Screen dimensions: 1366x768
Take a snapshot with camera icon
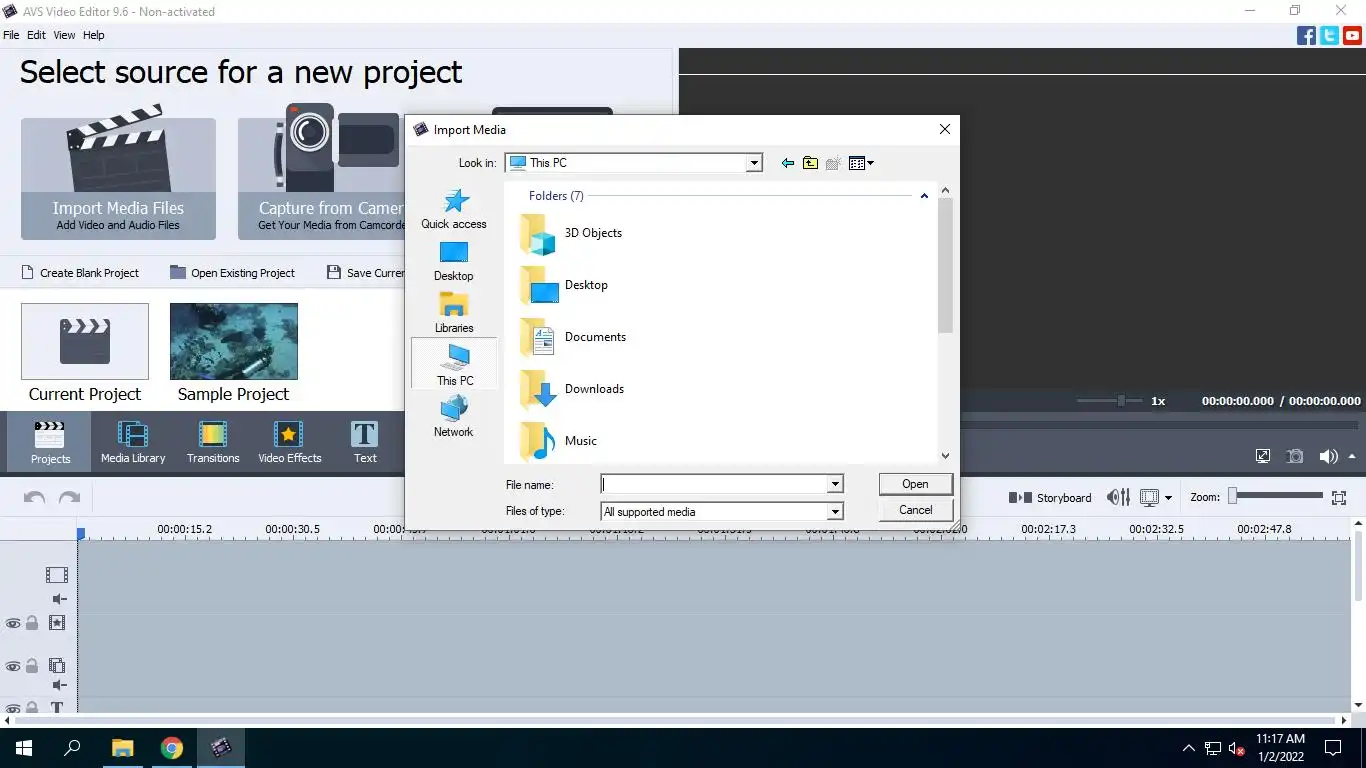coord(1295,456)
